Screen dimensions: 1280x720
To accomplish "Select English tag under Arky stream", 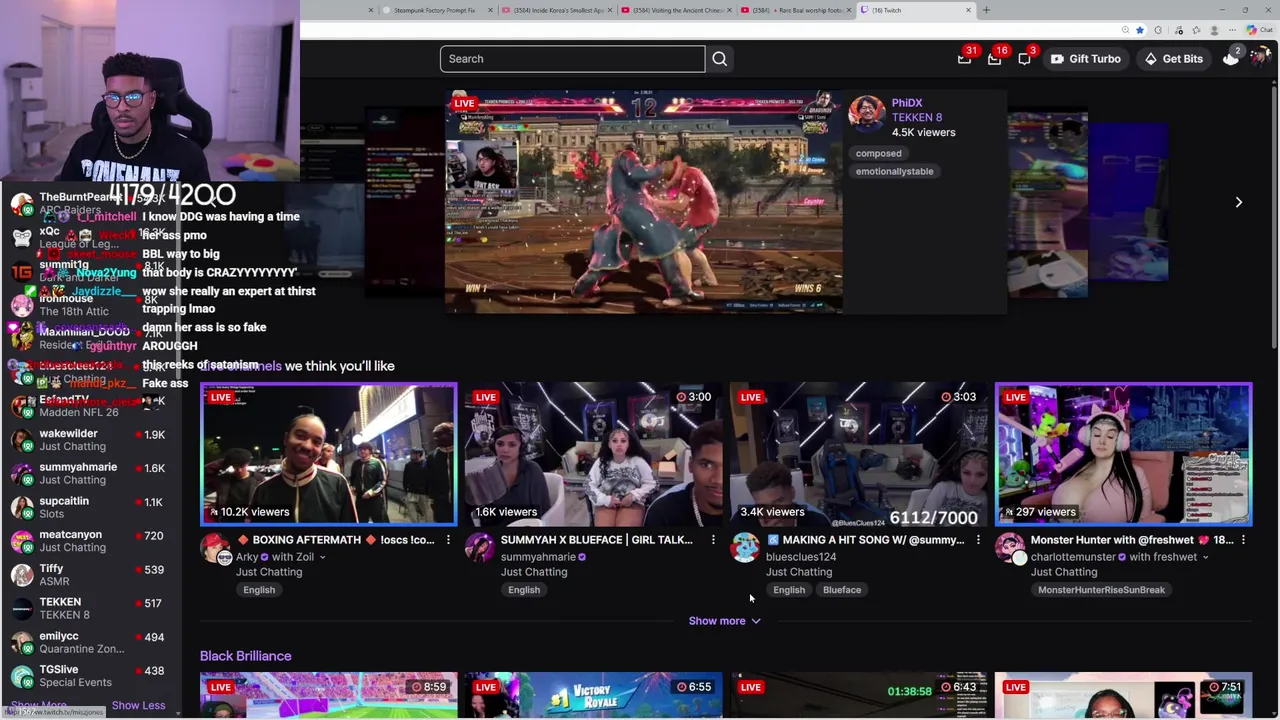I will pyautogui.click(x=259, y=590).
